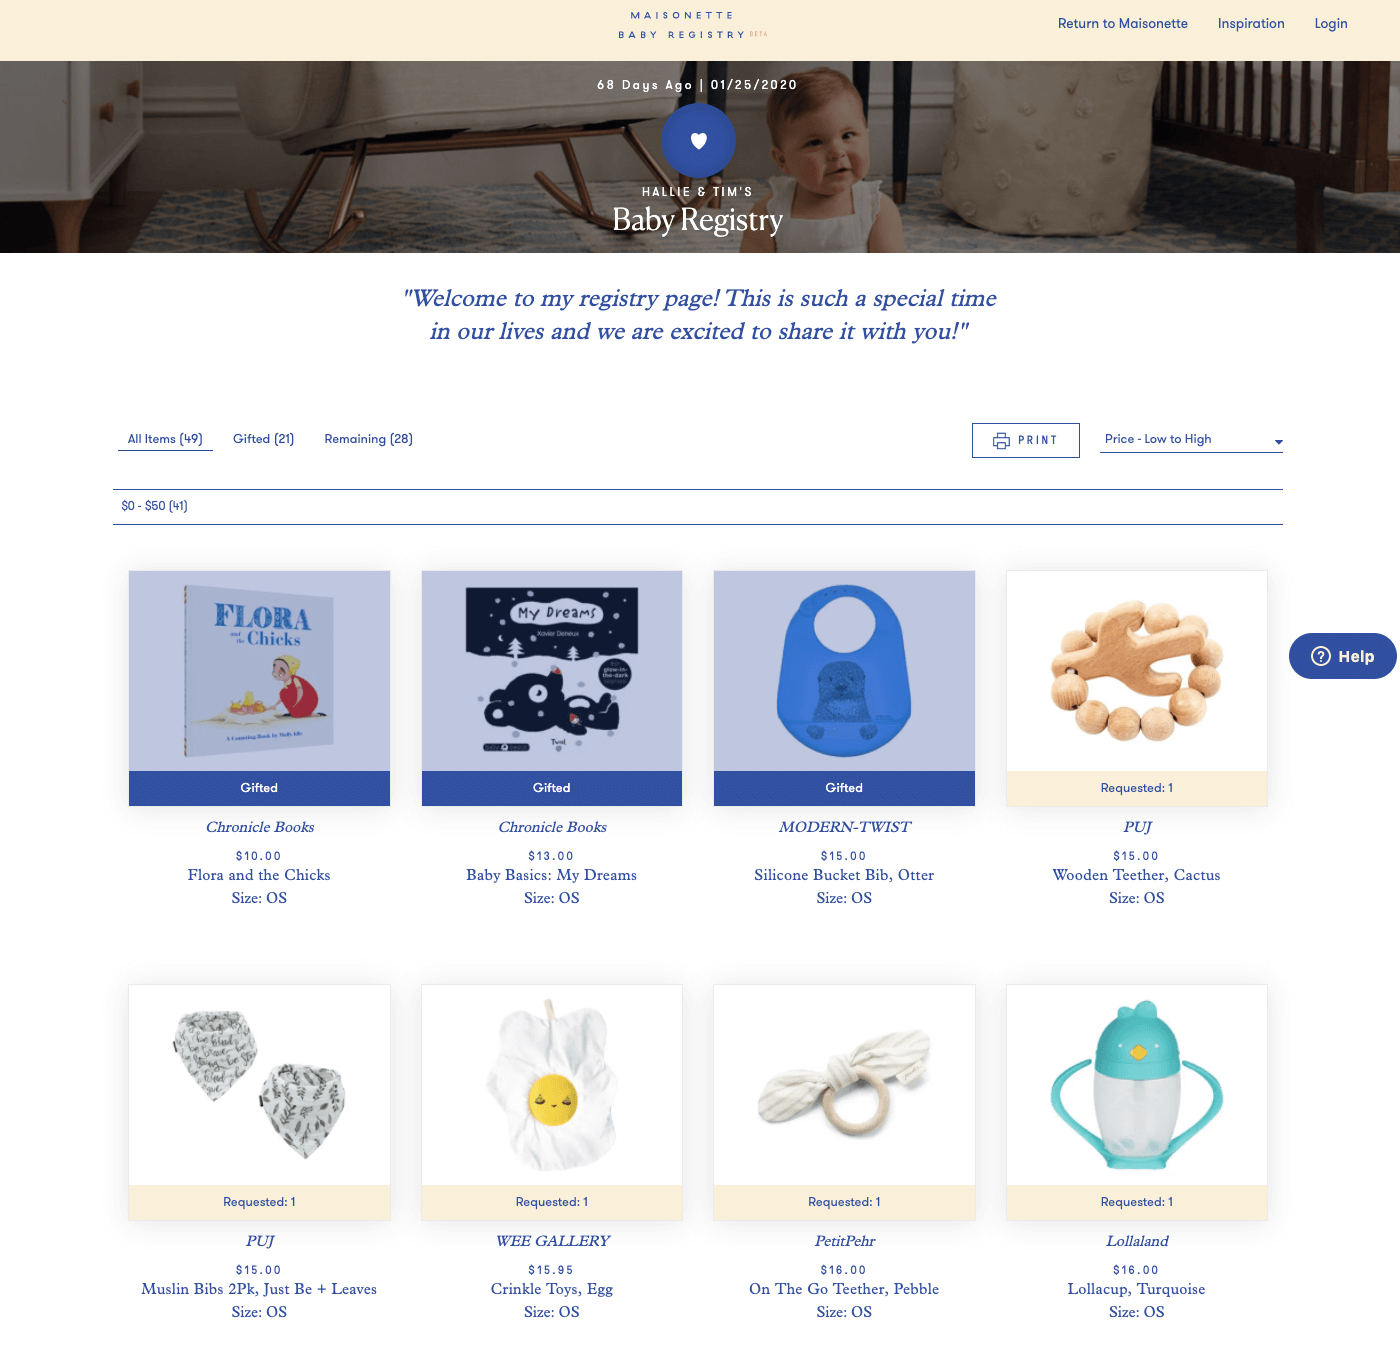Open the Lollacup, Turquoise product image

tap(1137, 1085)
